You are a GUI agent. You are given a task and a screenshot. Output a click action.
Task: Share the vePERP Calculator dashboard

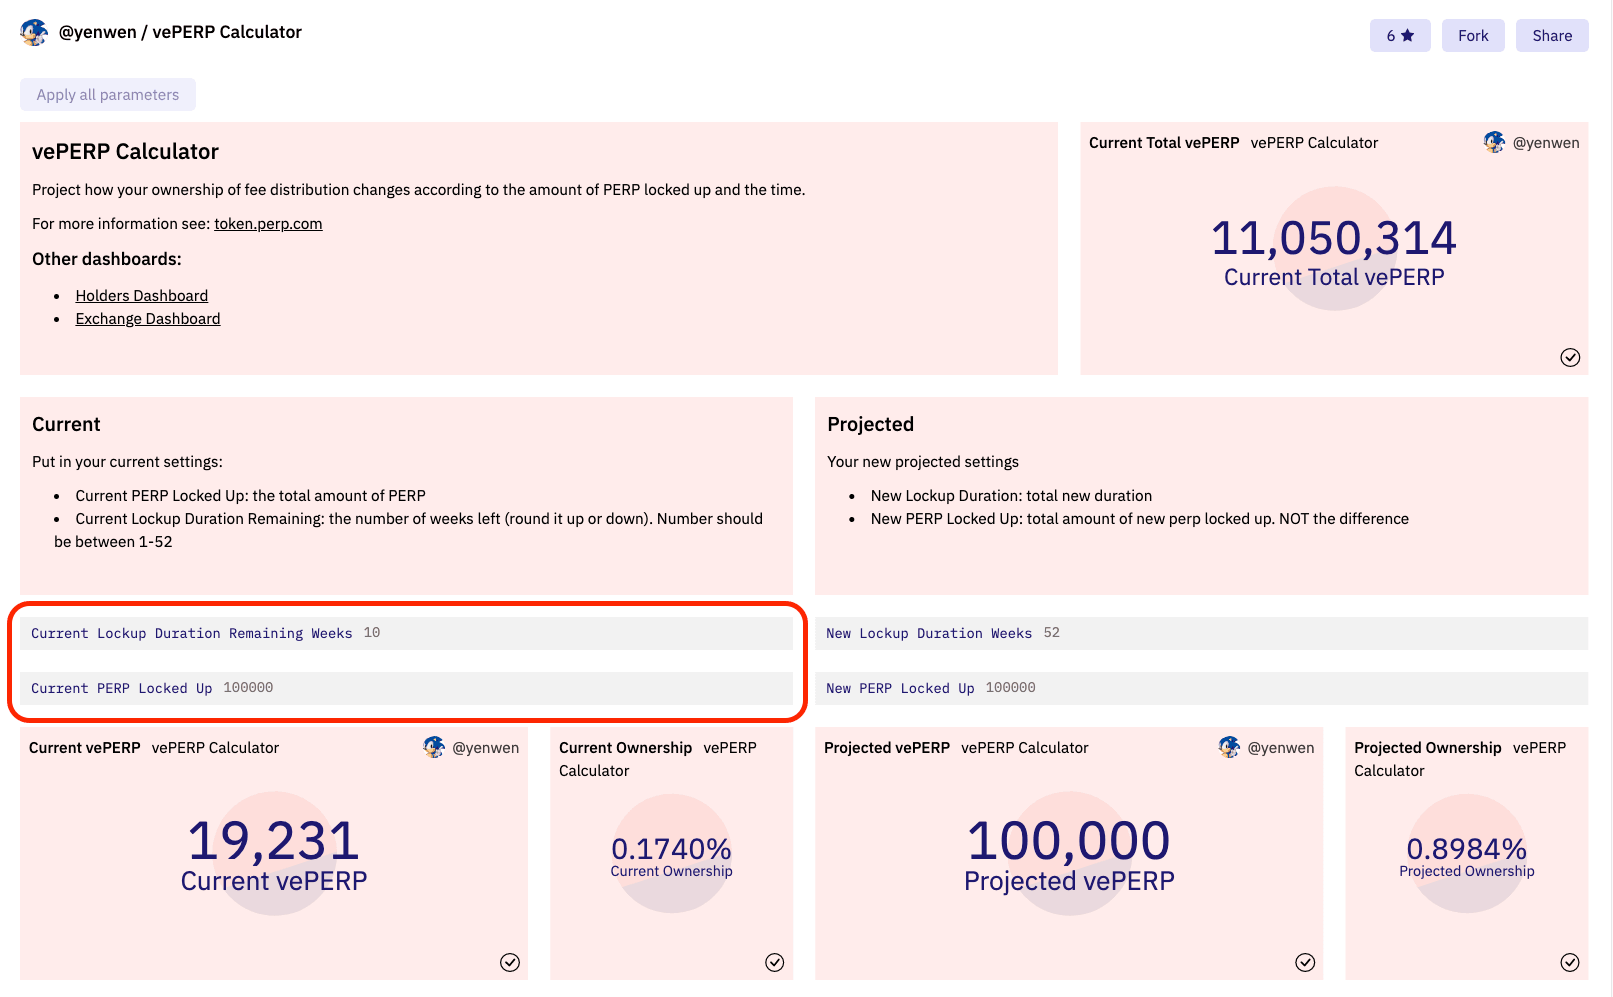pyautogui.click(x=1552, y=36)
